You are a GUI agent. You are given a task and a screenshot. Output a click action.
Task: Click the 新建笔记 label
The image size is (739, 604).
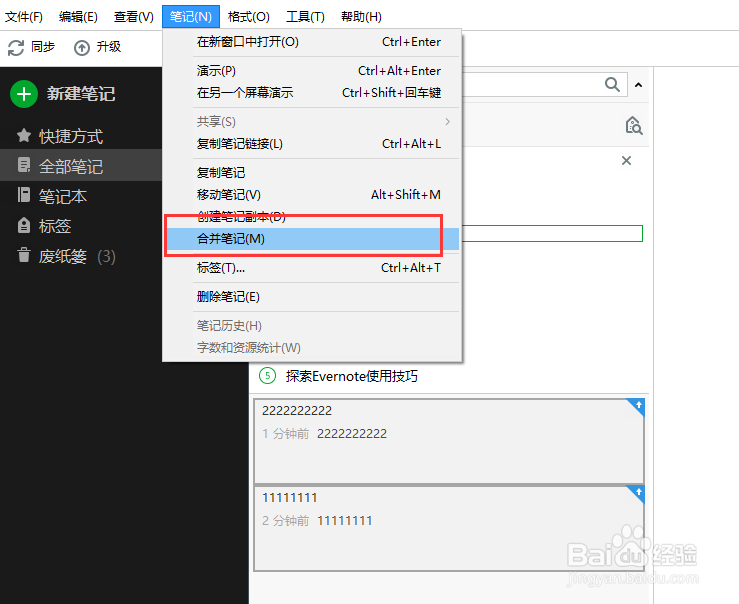click(81, 94)
